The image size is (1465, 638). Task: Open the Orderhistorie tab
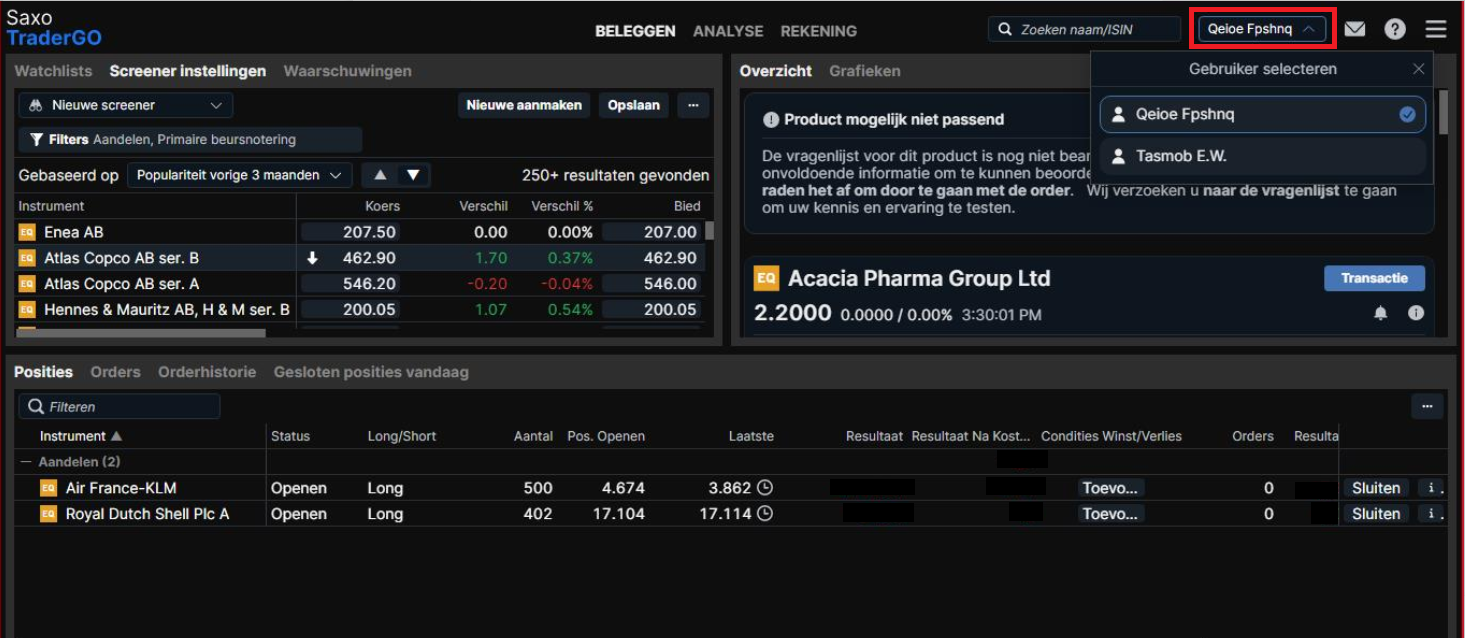(207, 372)
